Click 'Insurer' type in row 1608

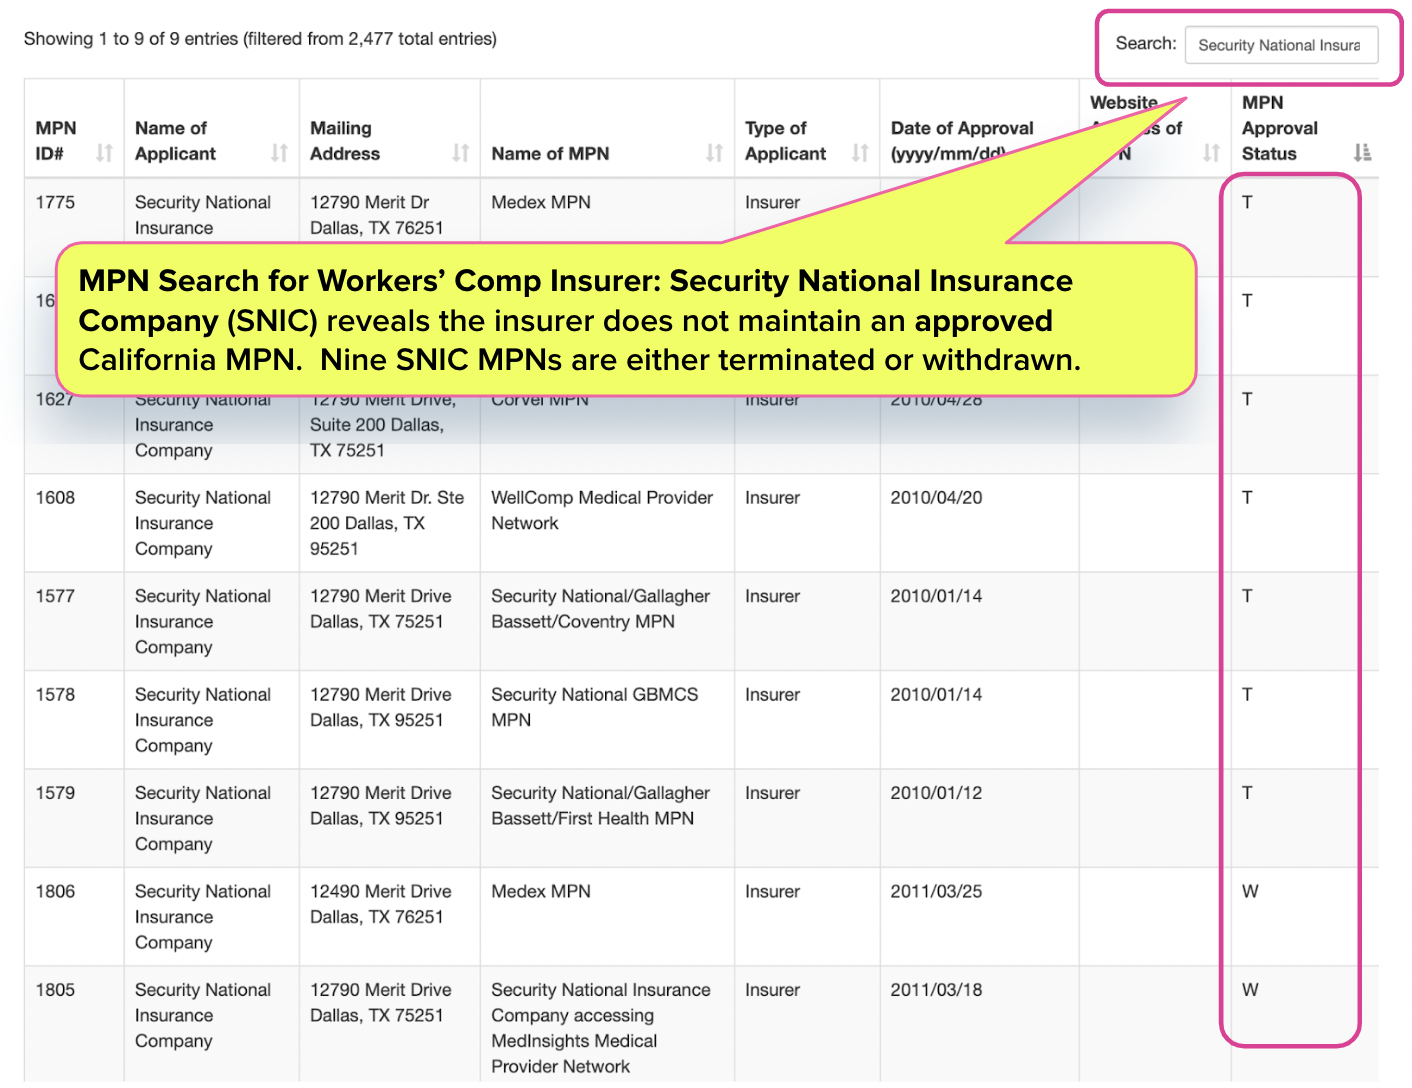pos(772,497)
